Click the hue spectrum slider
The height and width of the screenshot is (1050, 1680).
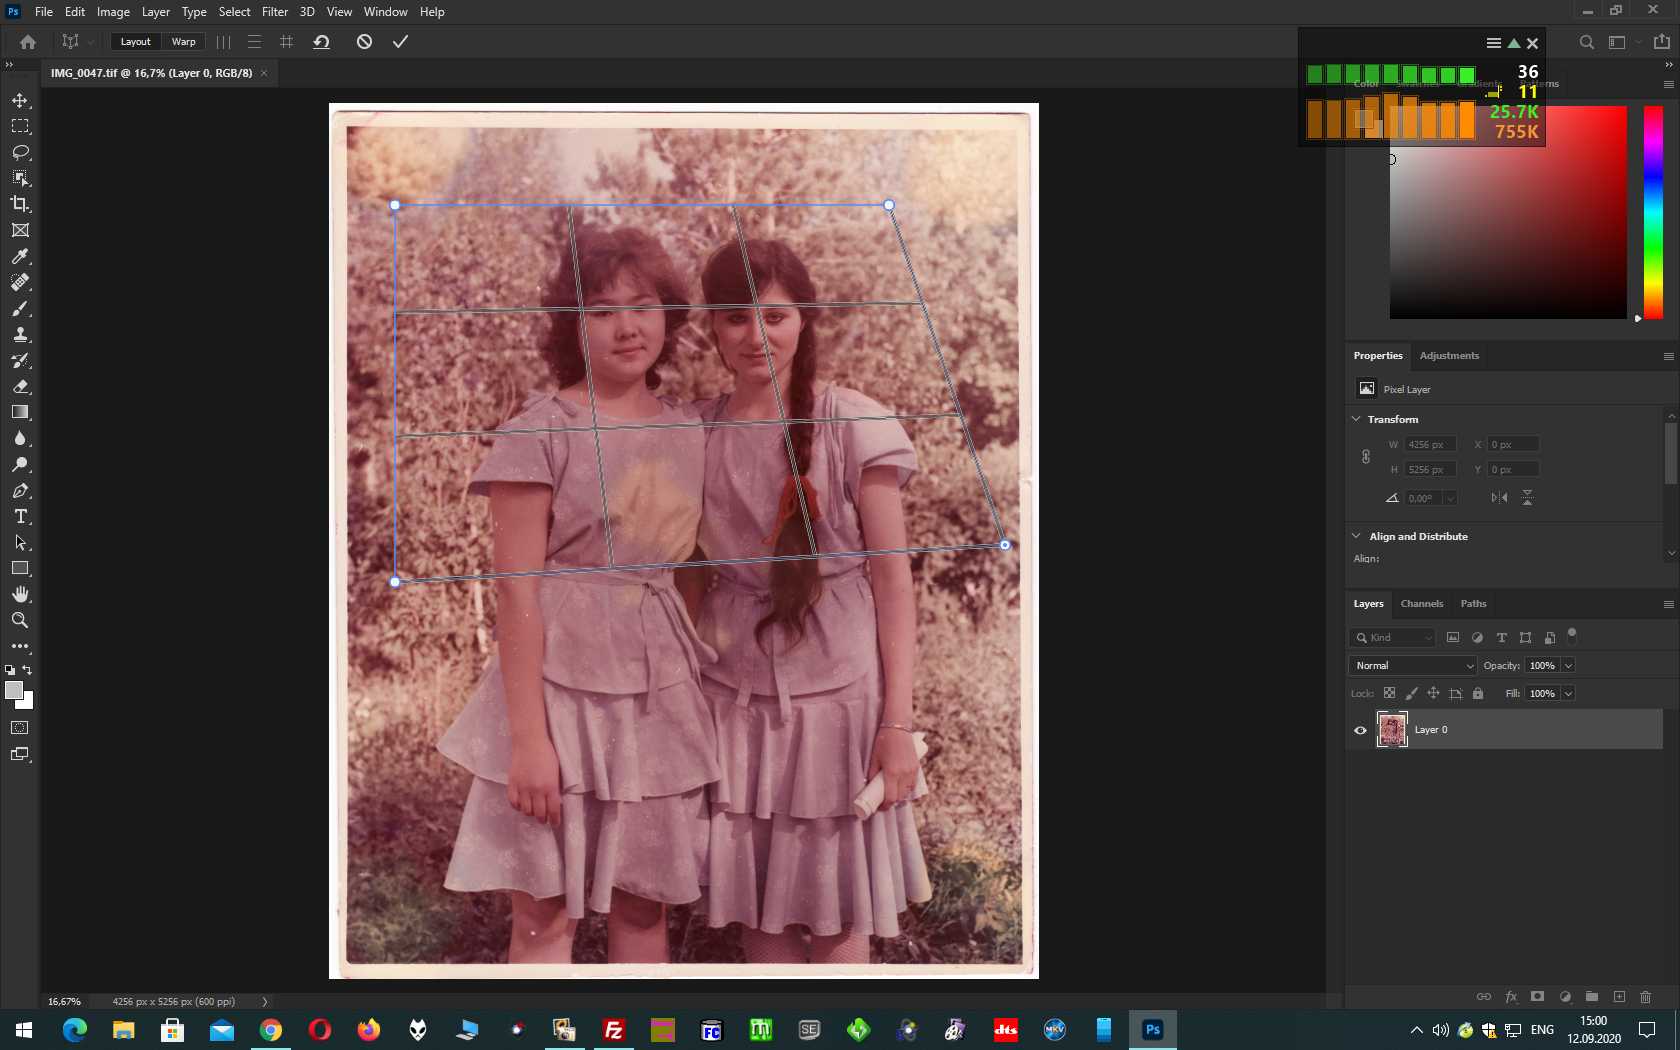pyautogui.click(x=1653, y=212)
